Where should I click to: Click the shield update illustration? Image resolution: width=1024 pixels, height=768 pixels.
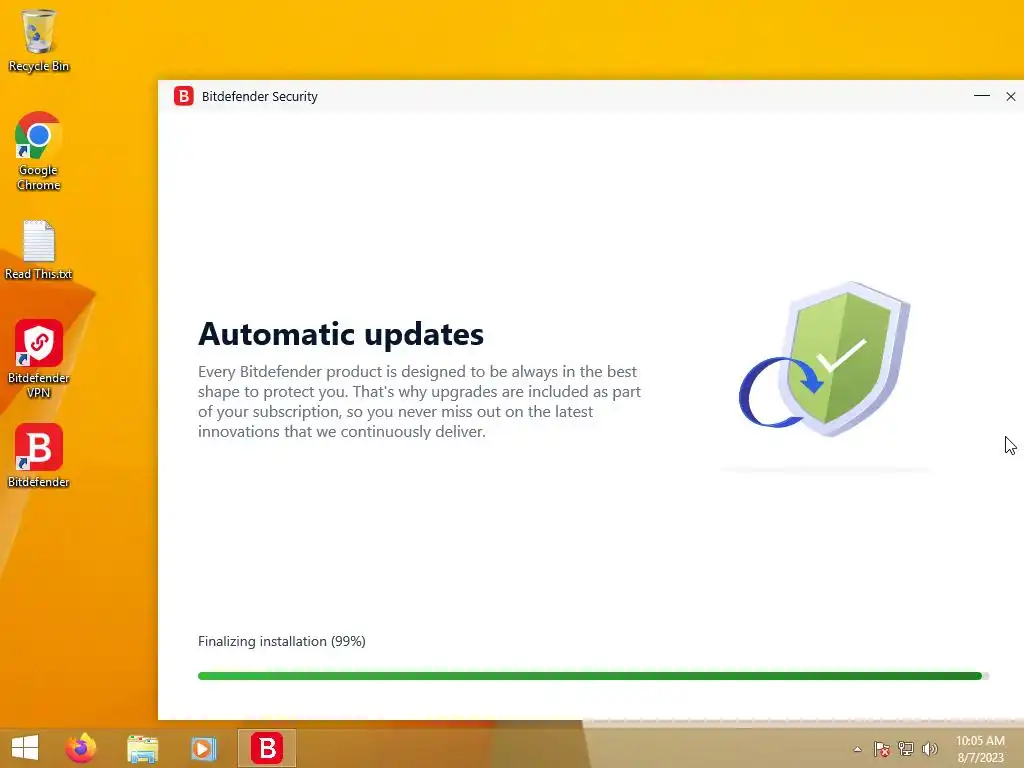click(824, 359)
